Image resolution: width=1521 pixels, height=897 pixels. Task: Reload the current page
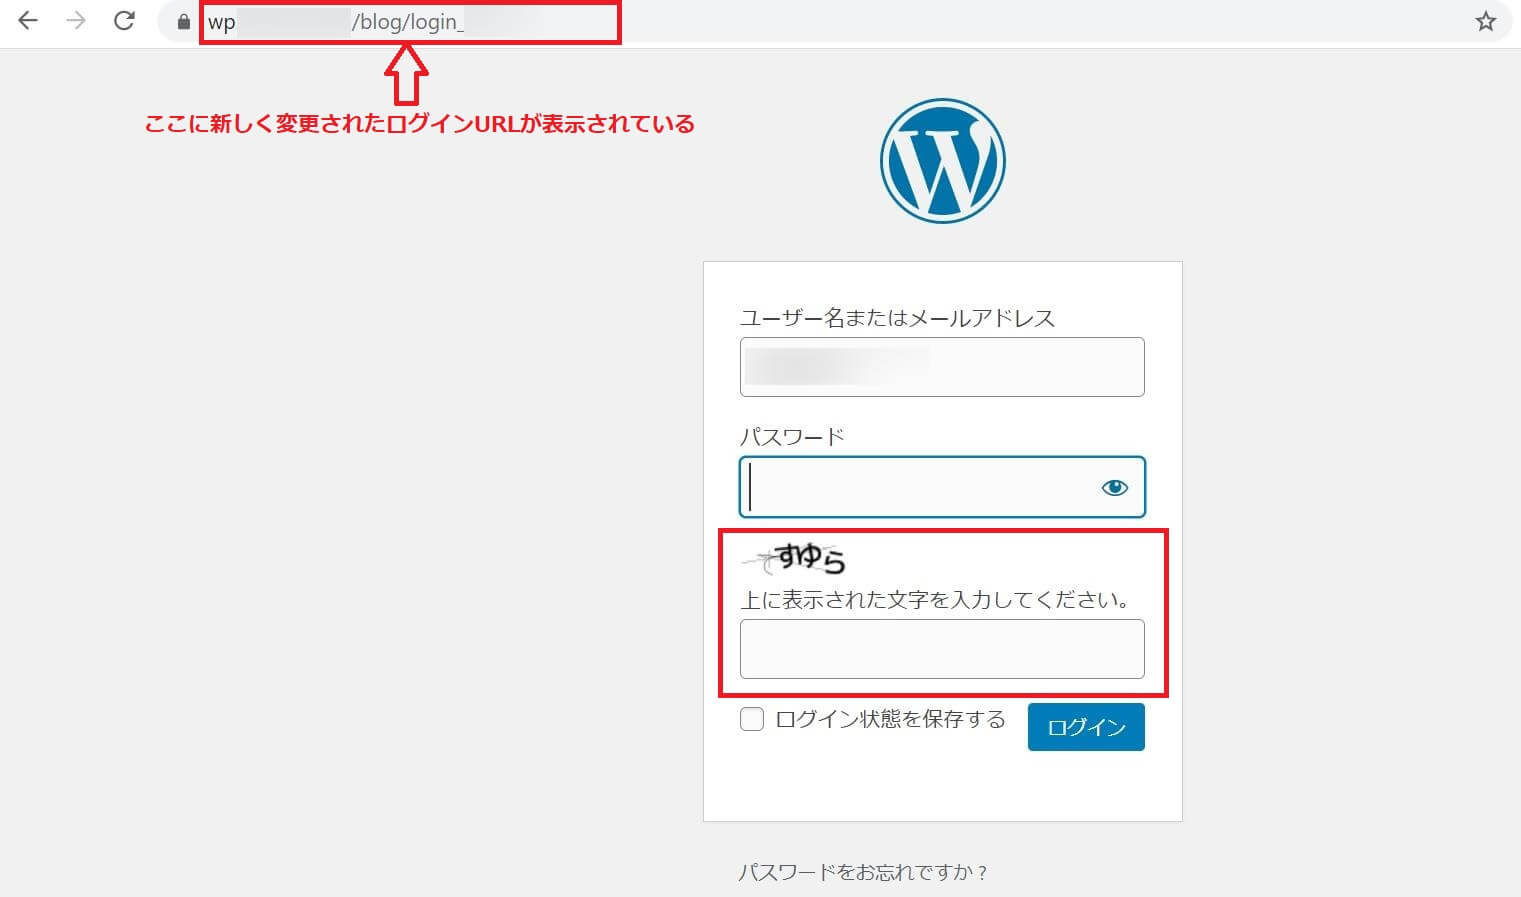124,21
